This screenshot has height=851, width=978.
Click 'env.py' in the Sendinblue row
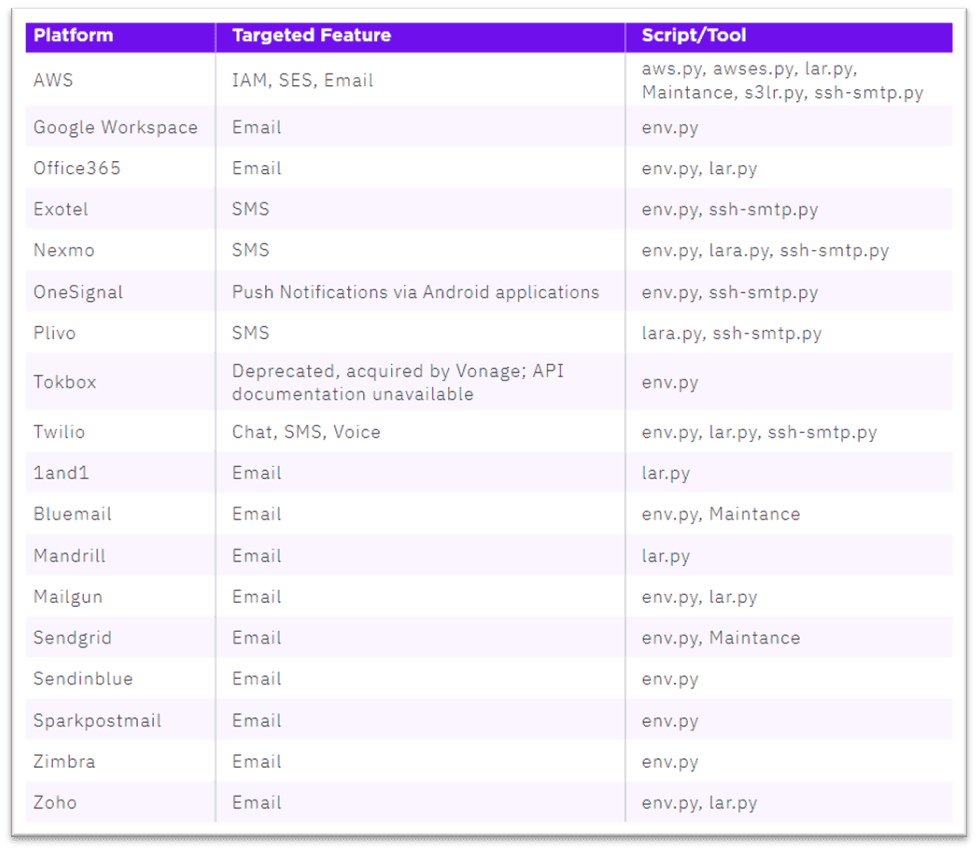point(670,679)
